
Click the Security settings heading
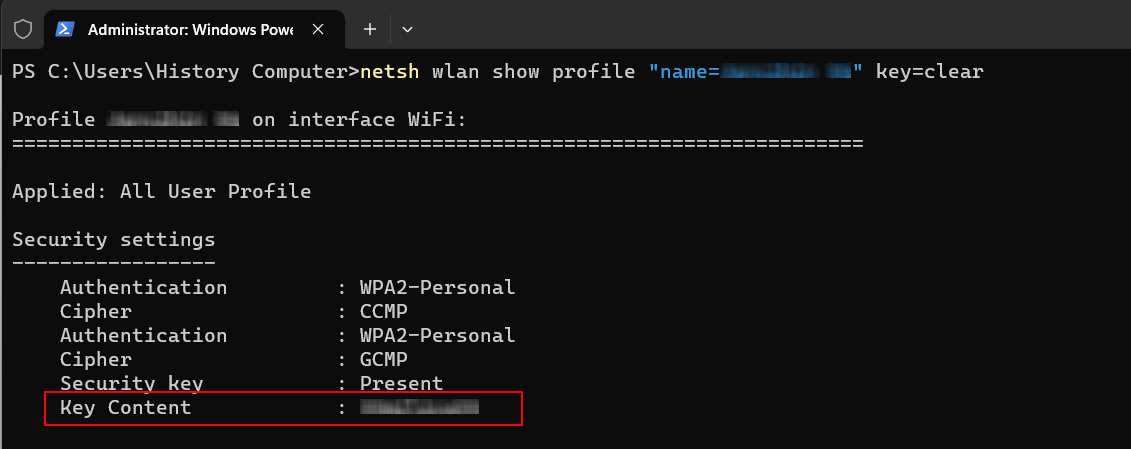tap(113, 240)
